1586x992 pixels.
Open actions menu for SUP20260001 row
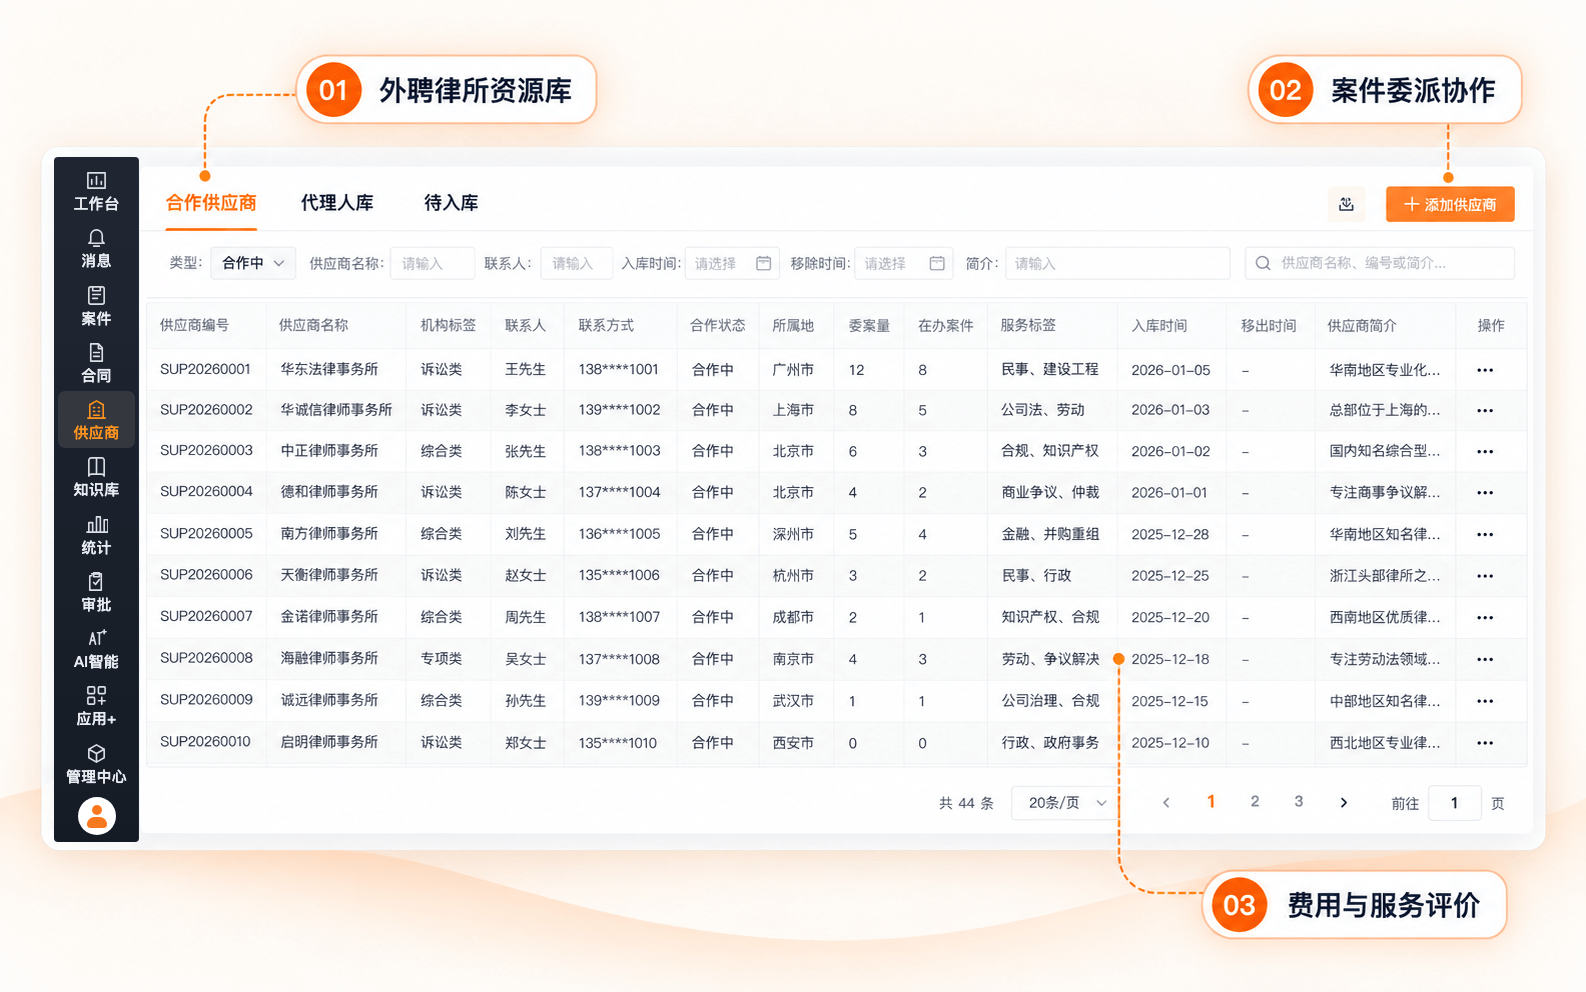[x=1485, y=370]
